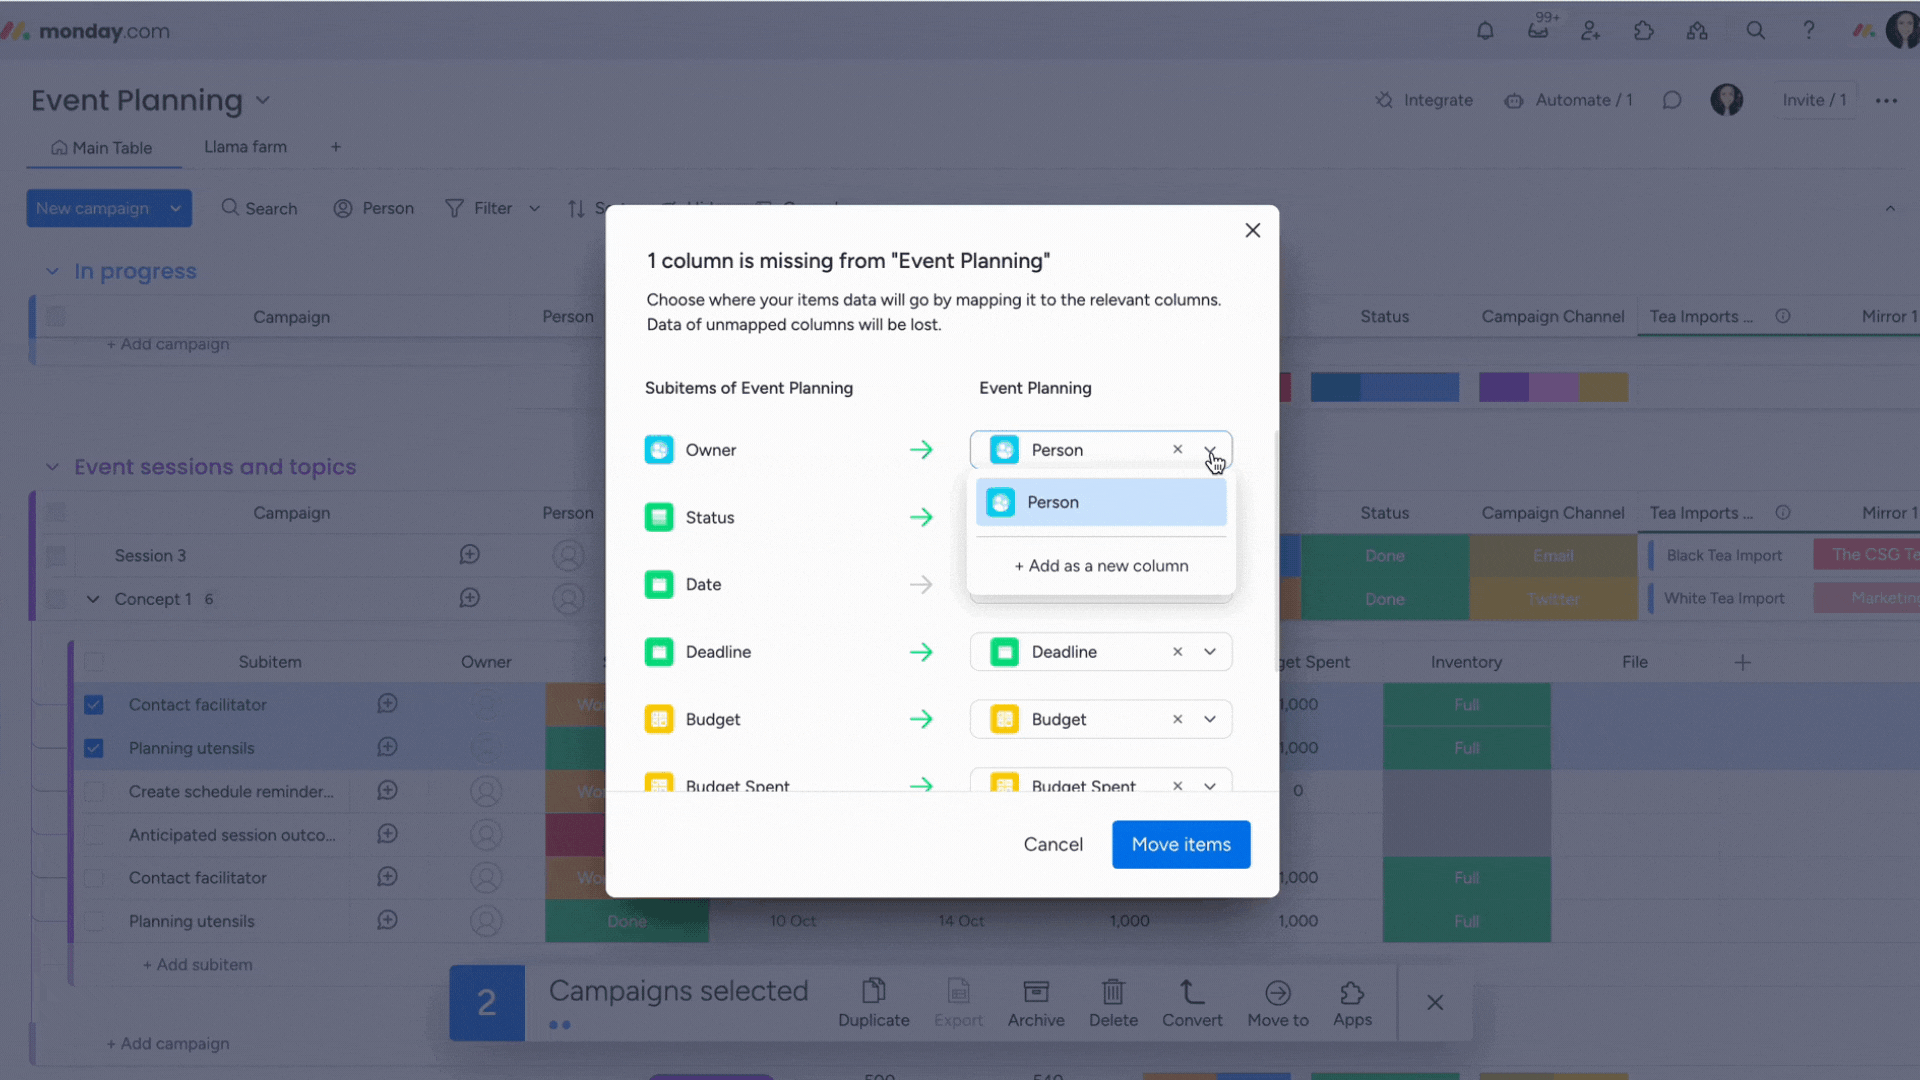The height and width of the screenshot is (1080, 1920).
Task: Collapse the Concept 1 subitems
Action: pyautogui.click(x=93, y=599)
